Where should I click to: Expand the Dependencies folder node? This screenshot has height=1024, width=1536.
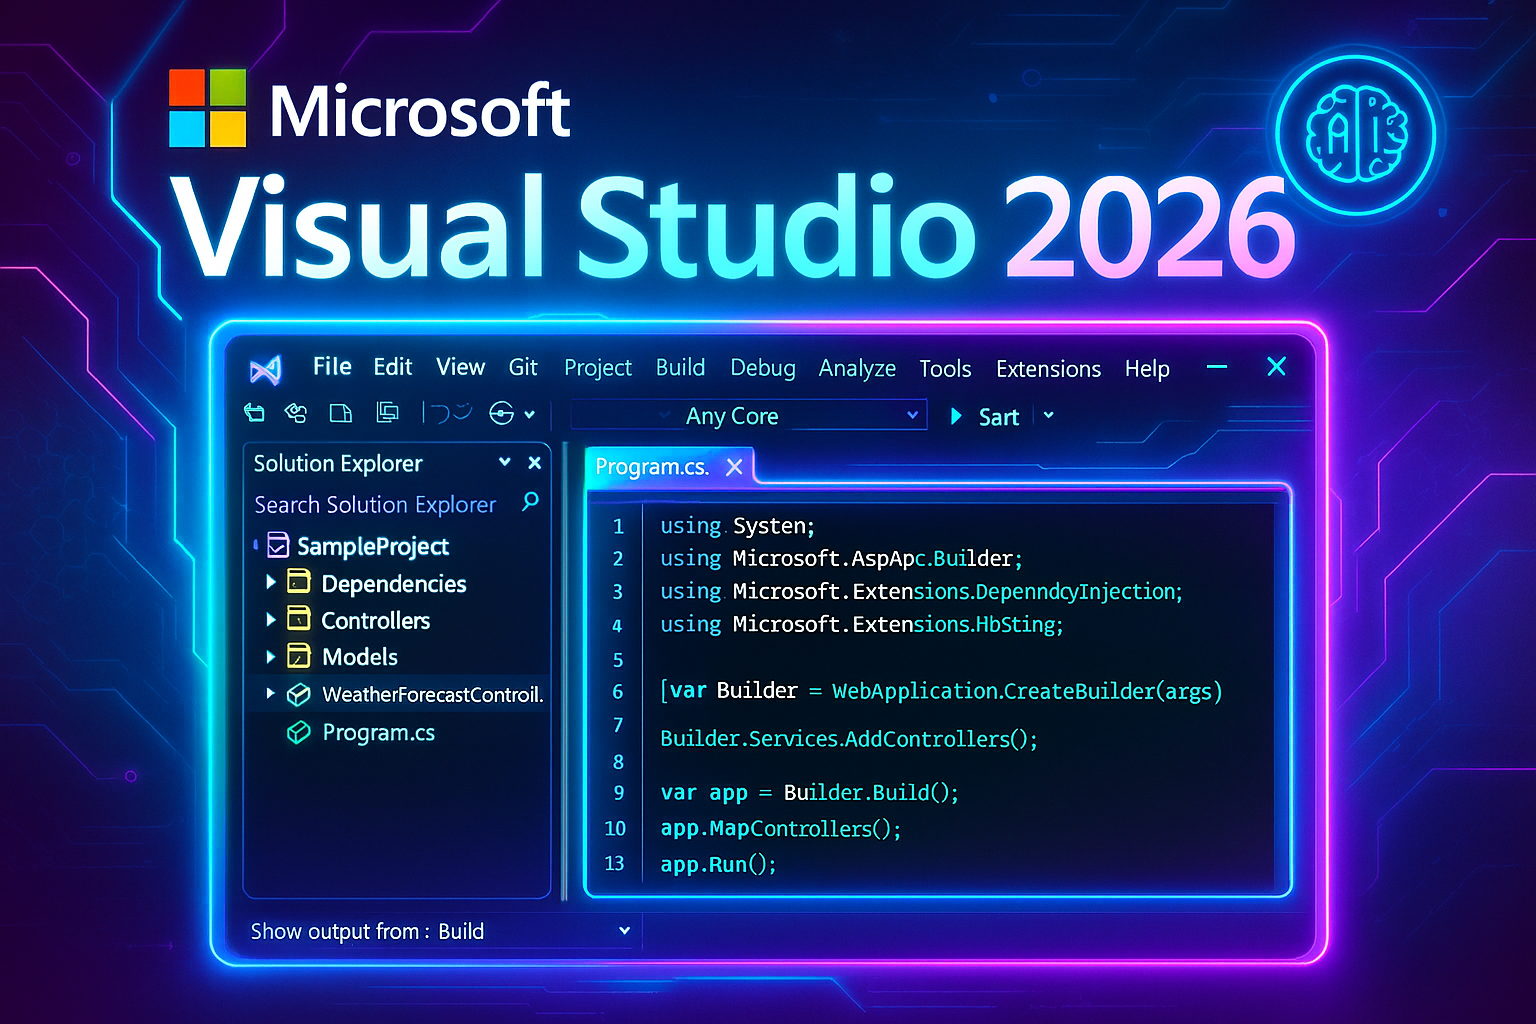271,582
